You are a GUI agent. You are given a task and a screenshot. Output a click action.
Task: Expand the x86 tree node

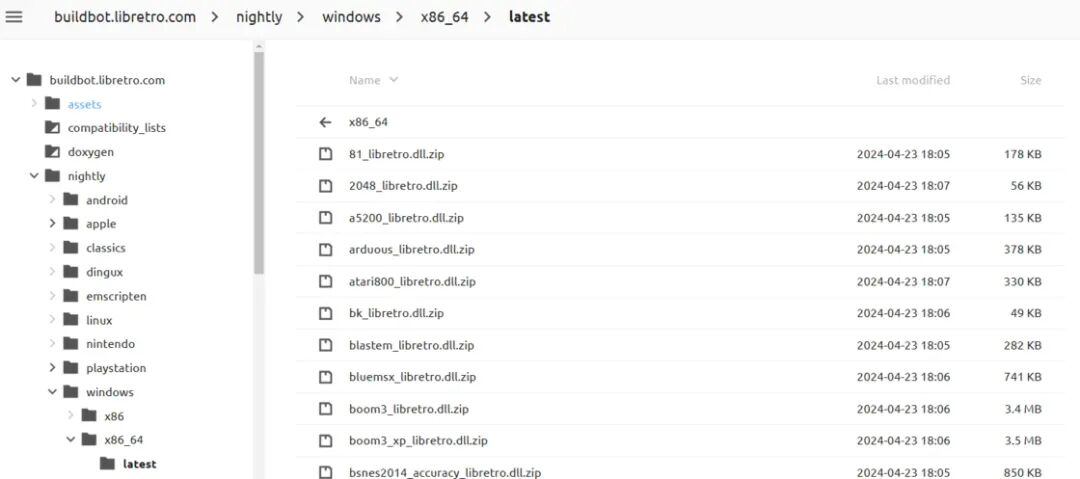pyautogui.click(x=70, y=416)
